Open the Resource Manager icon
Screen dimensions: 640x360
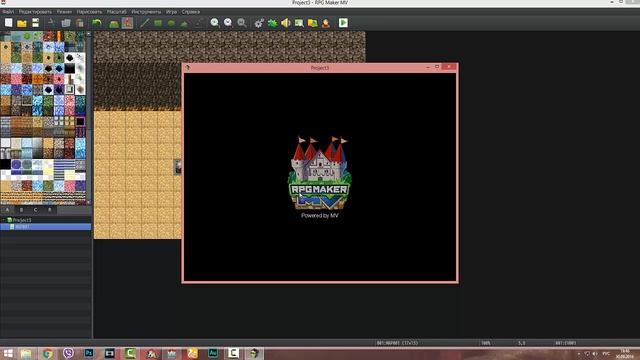pos(313,23)
